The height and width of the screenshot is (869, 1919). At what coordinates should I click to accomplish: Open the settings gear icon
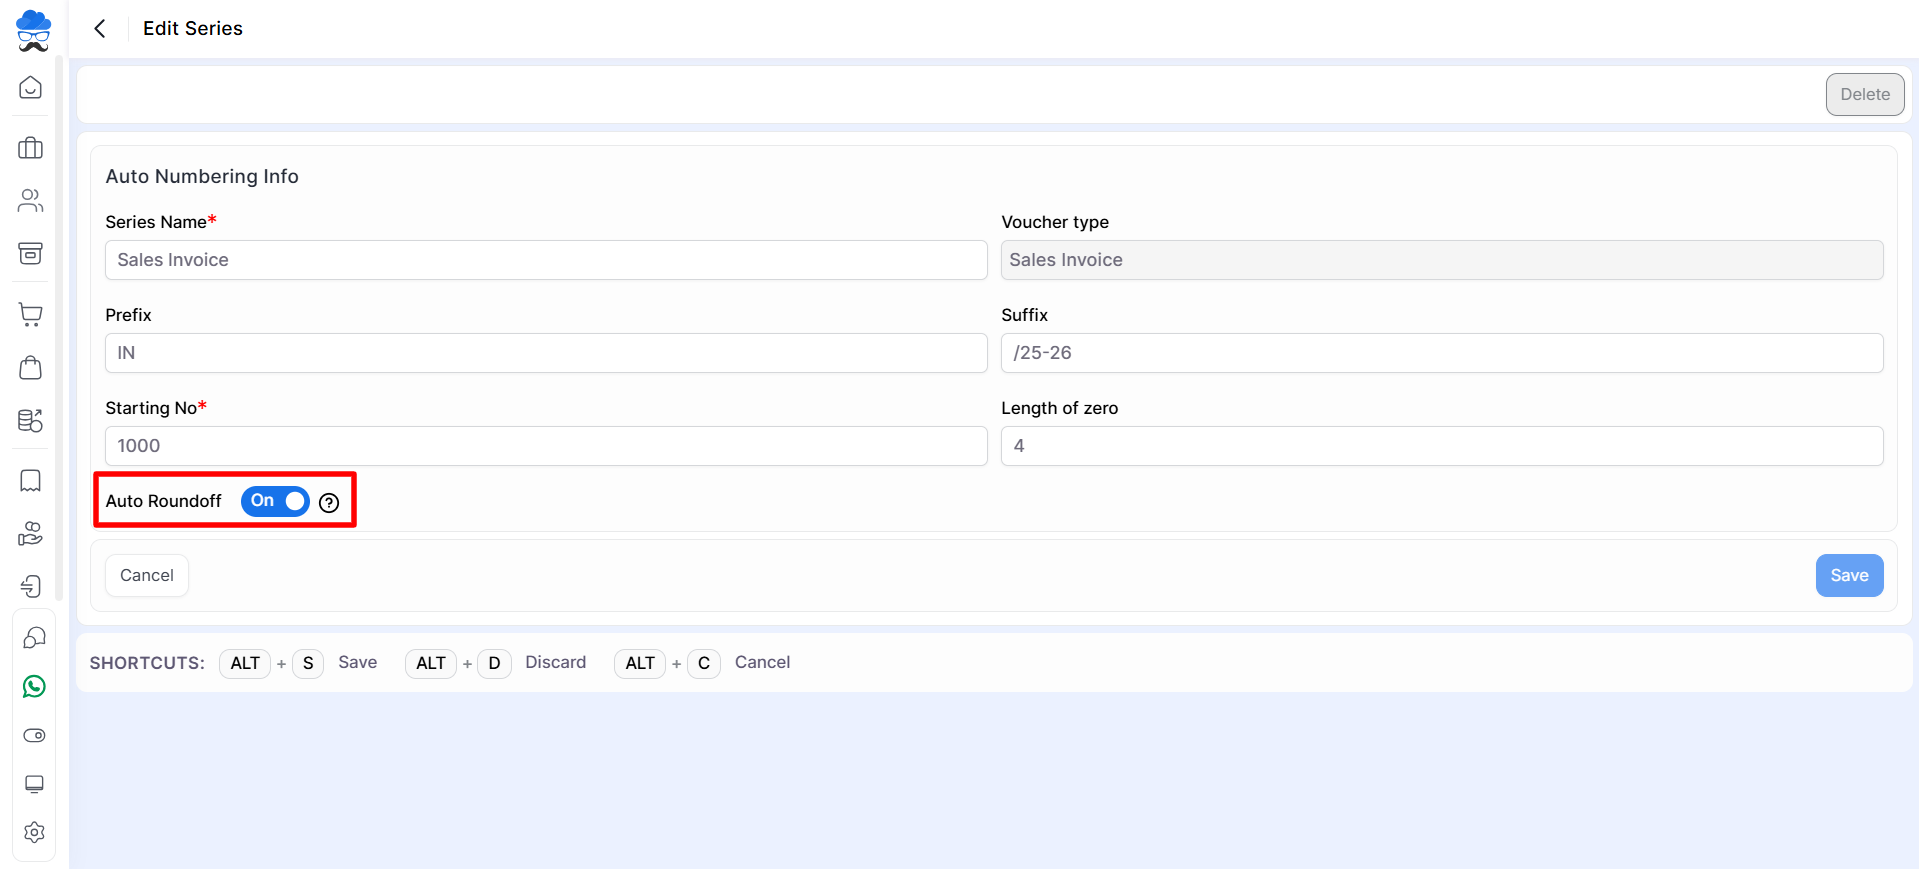[34, 832]
